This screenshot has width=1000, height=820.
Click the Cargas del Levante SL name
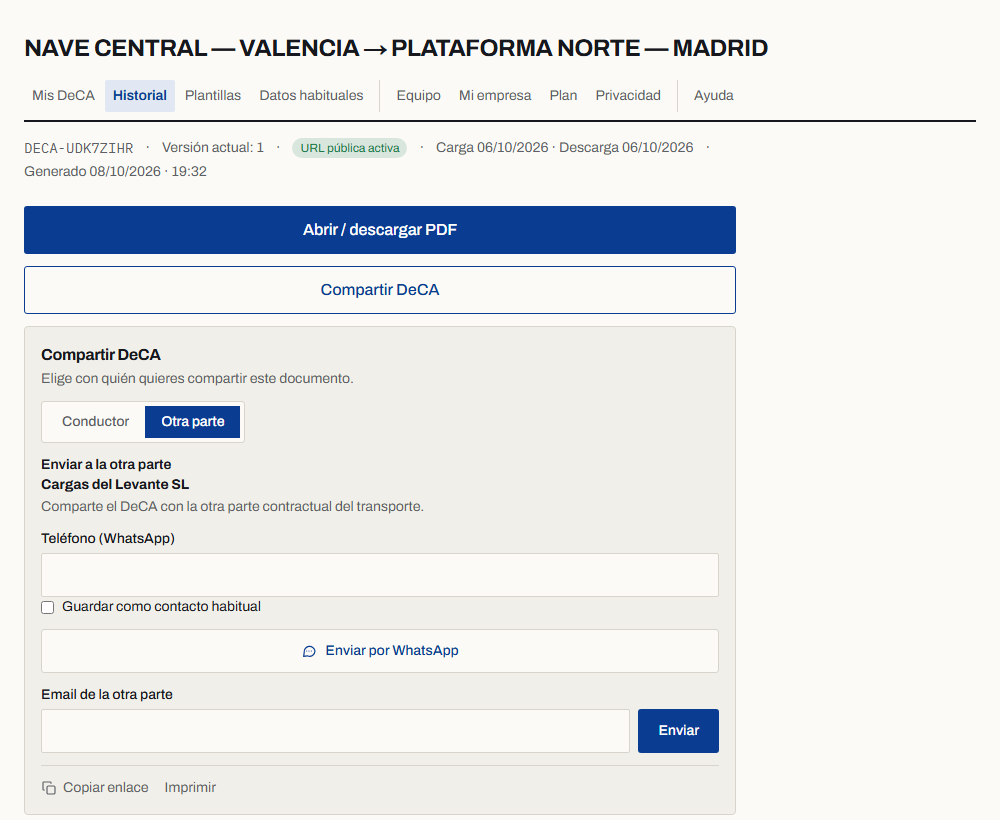coord(115,485)
